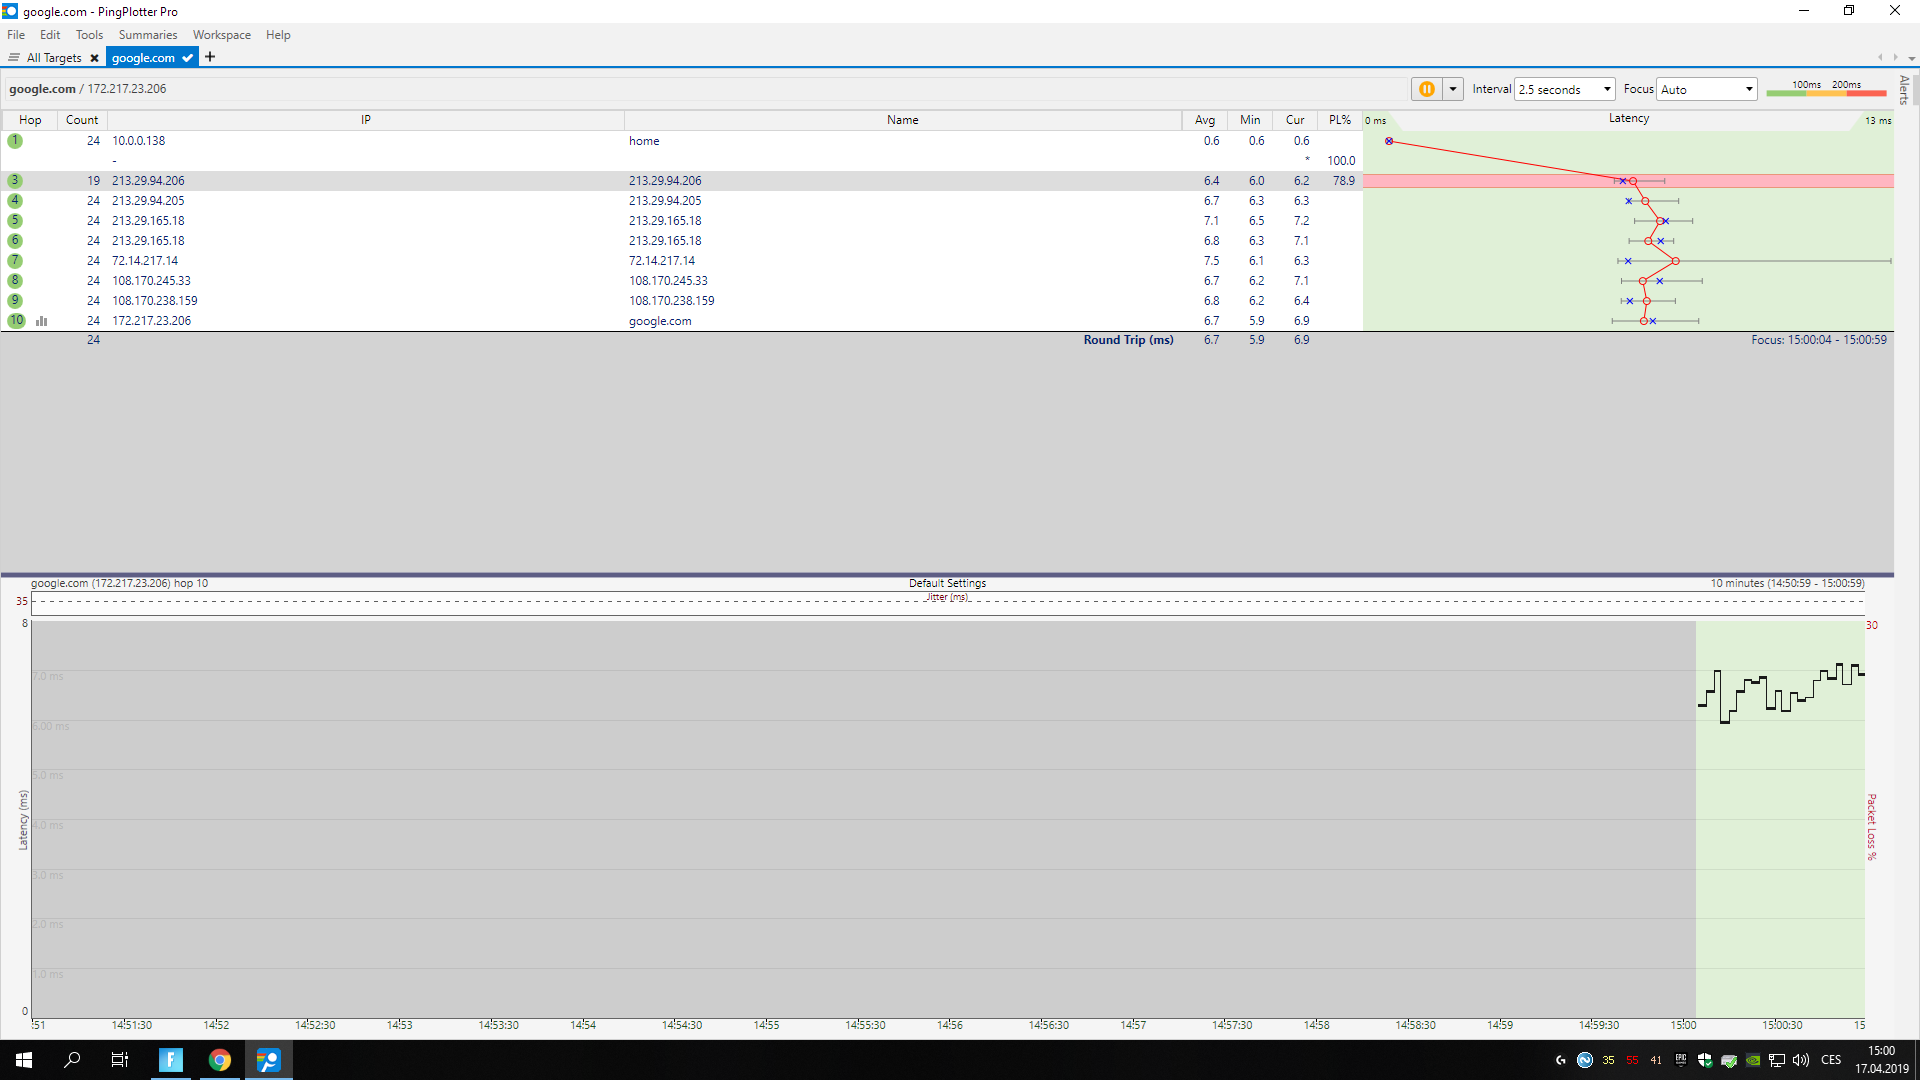The height and width of the screenshot is (1080, 1920).
Task: Click the green hop 1 circle
Action: pyautogui.click(x=15, y=141)
